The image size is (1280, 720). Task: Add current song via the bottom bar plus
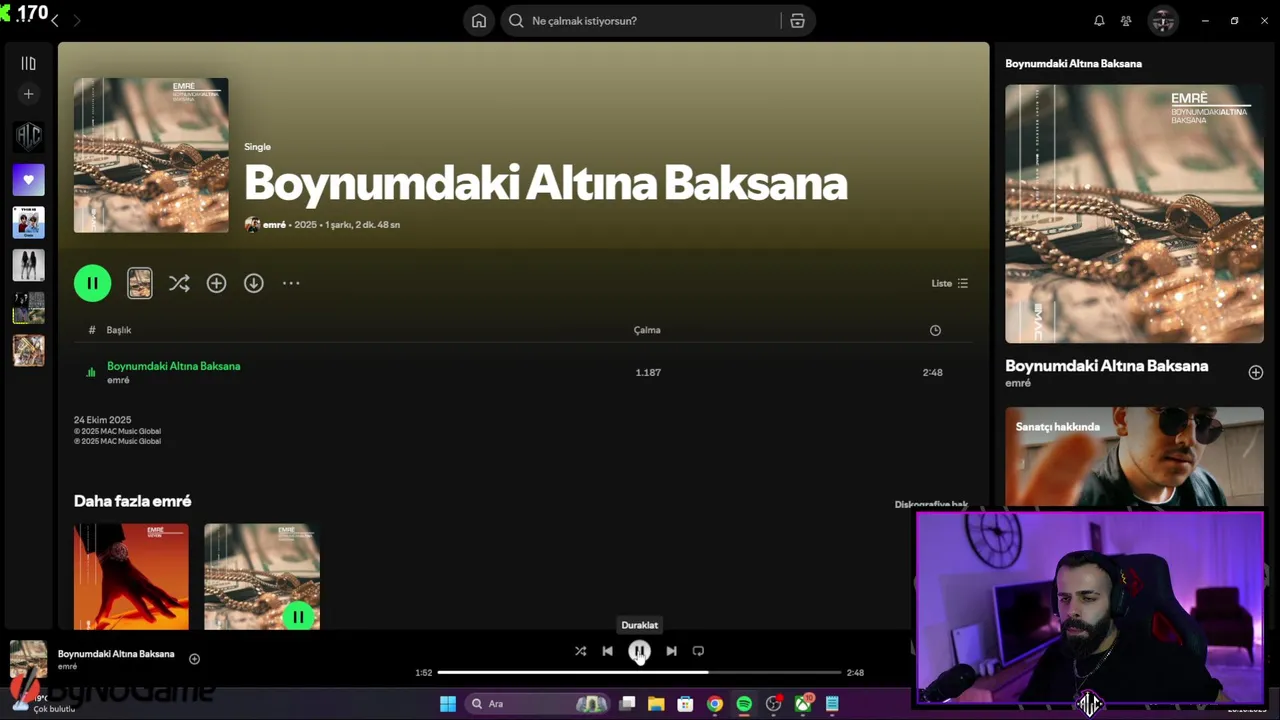[194, 659]
